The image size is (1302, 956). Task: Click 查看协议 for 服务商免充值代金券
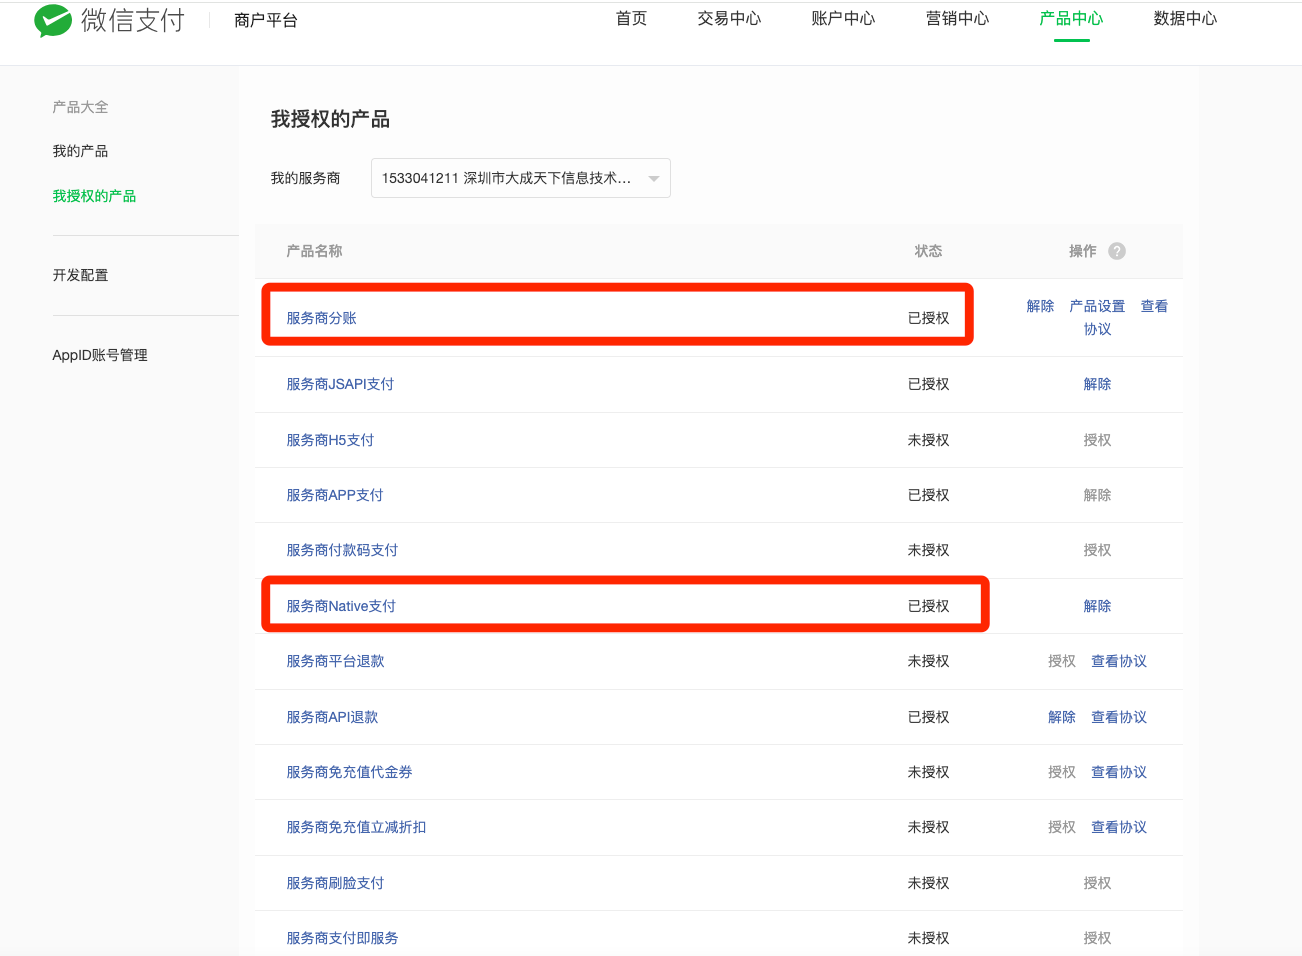[x=1119, y=772]
